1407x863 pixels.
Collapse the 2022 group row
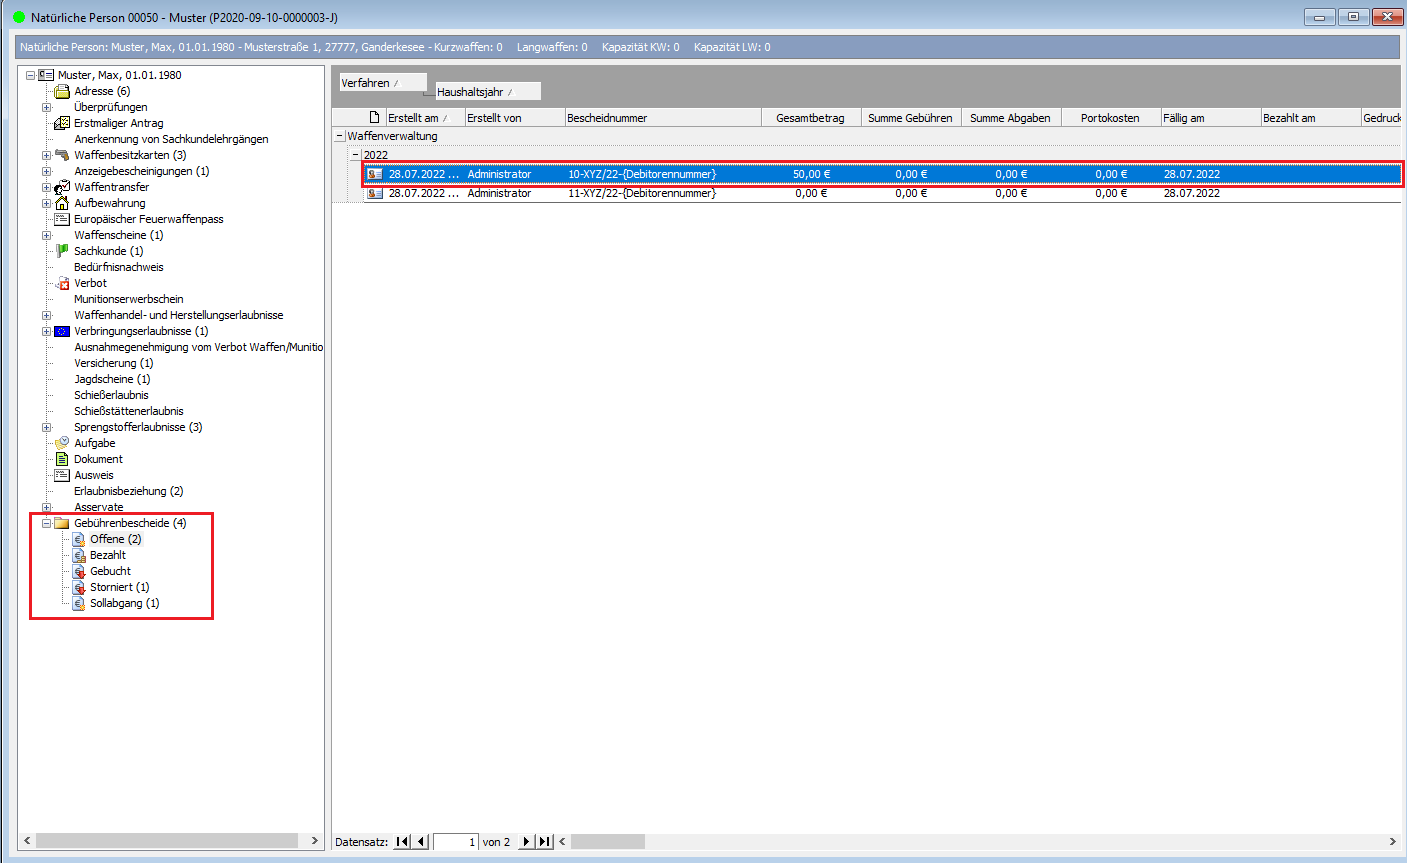355,155
